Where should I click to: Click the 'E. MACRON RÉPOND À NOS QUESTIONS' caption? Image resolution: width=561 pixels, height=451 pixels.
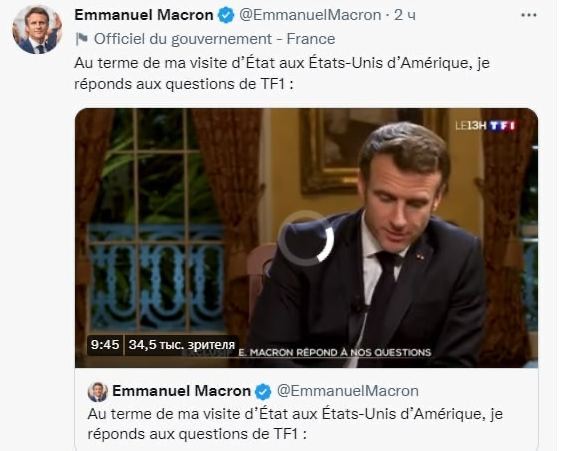point(335,353)
